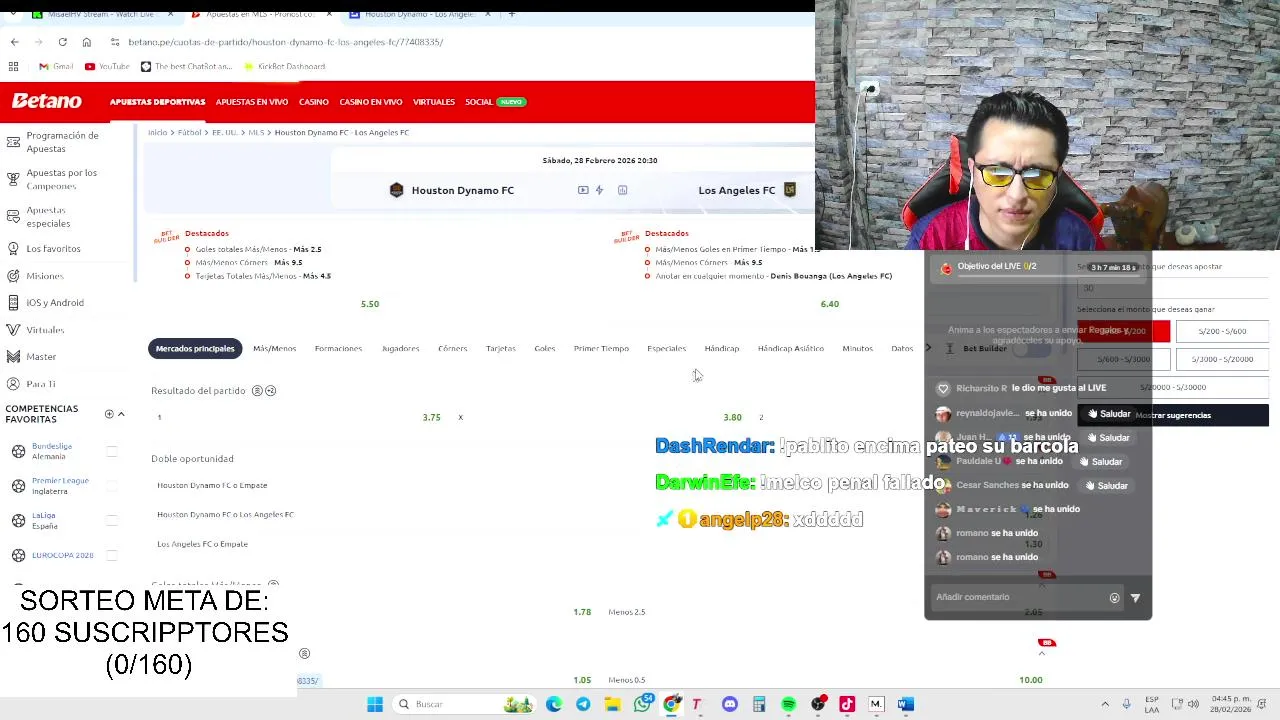Click the MLS breadcrumb link

(x=256, y=132)
